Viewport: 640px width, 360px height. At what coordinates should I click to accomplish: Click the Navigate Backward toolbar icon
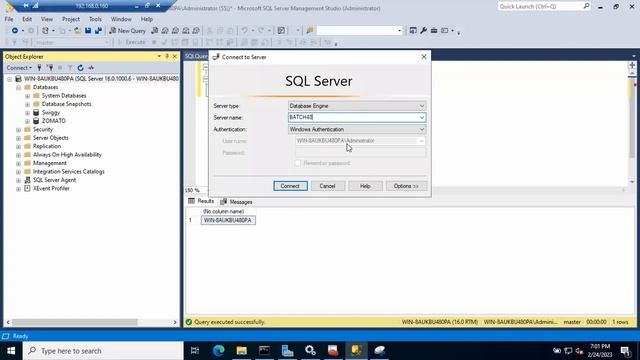coord(15,31)
